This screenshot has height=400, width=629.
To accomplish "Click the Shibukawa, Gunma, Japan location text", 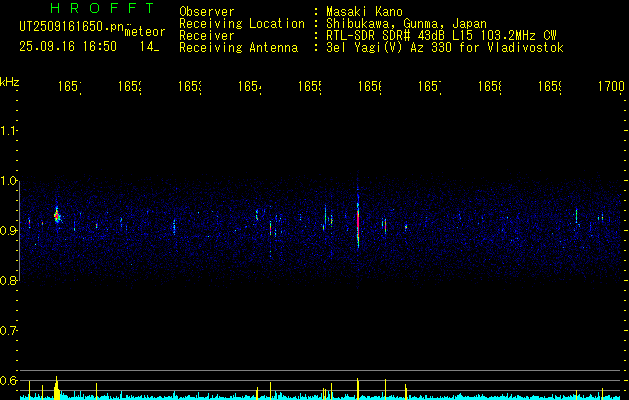I will (x=406, y=24).
